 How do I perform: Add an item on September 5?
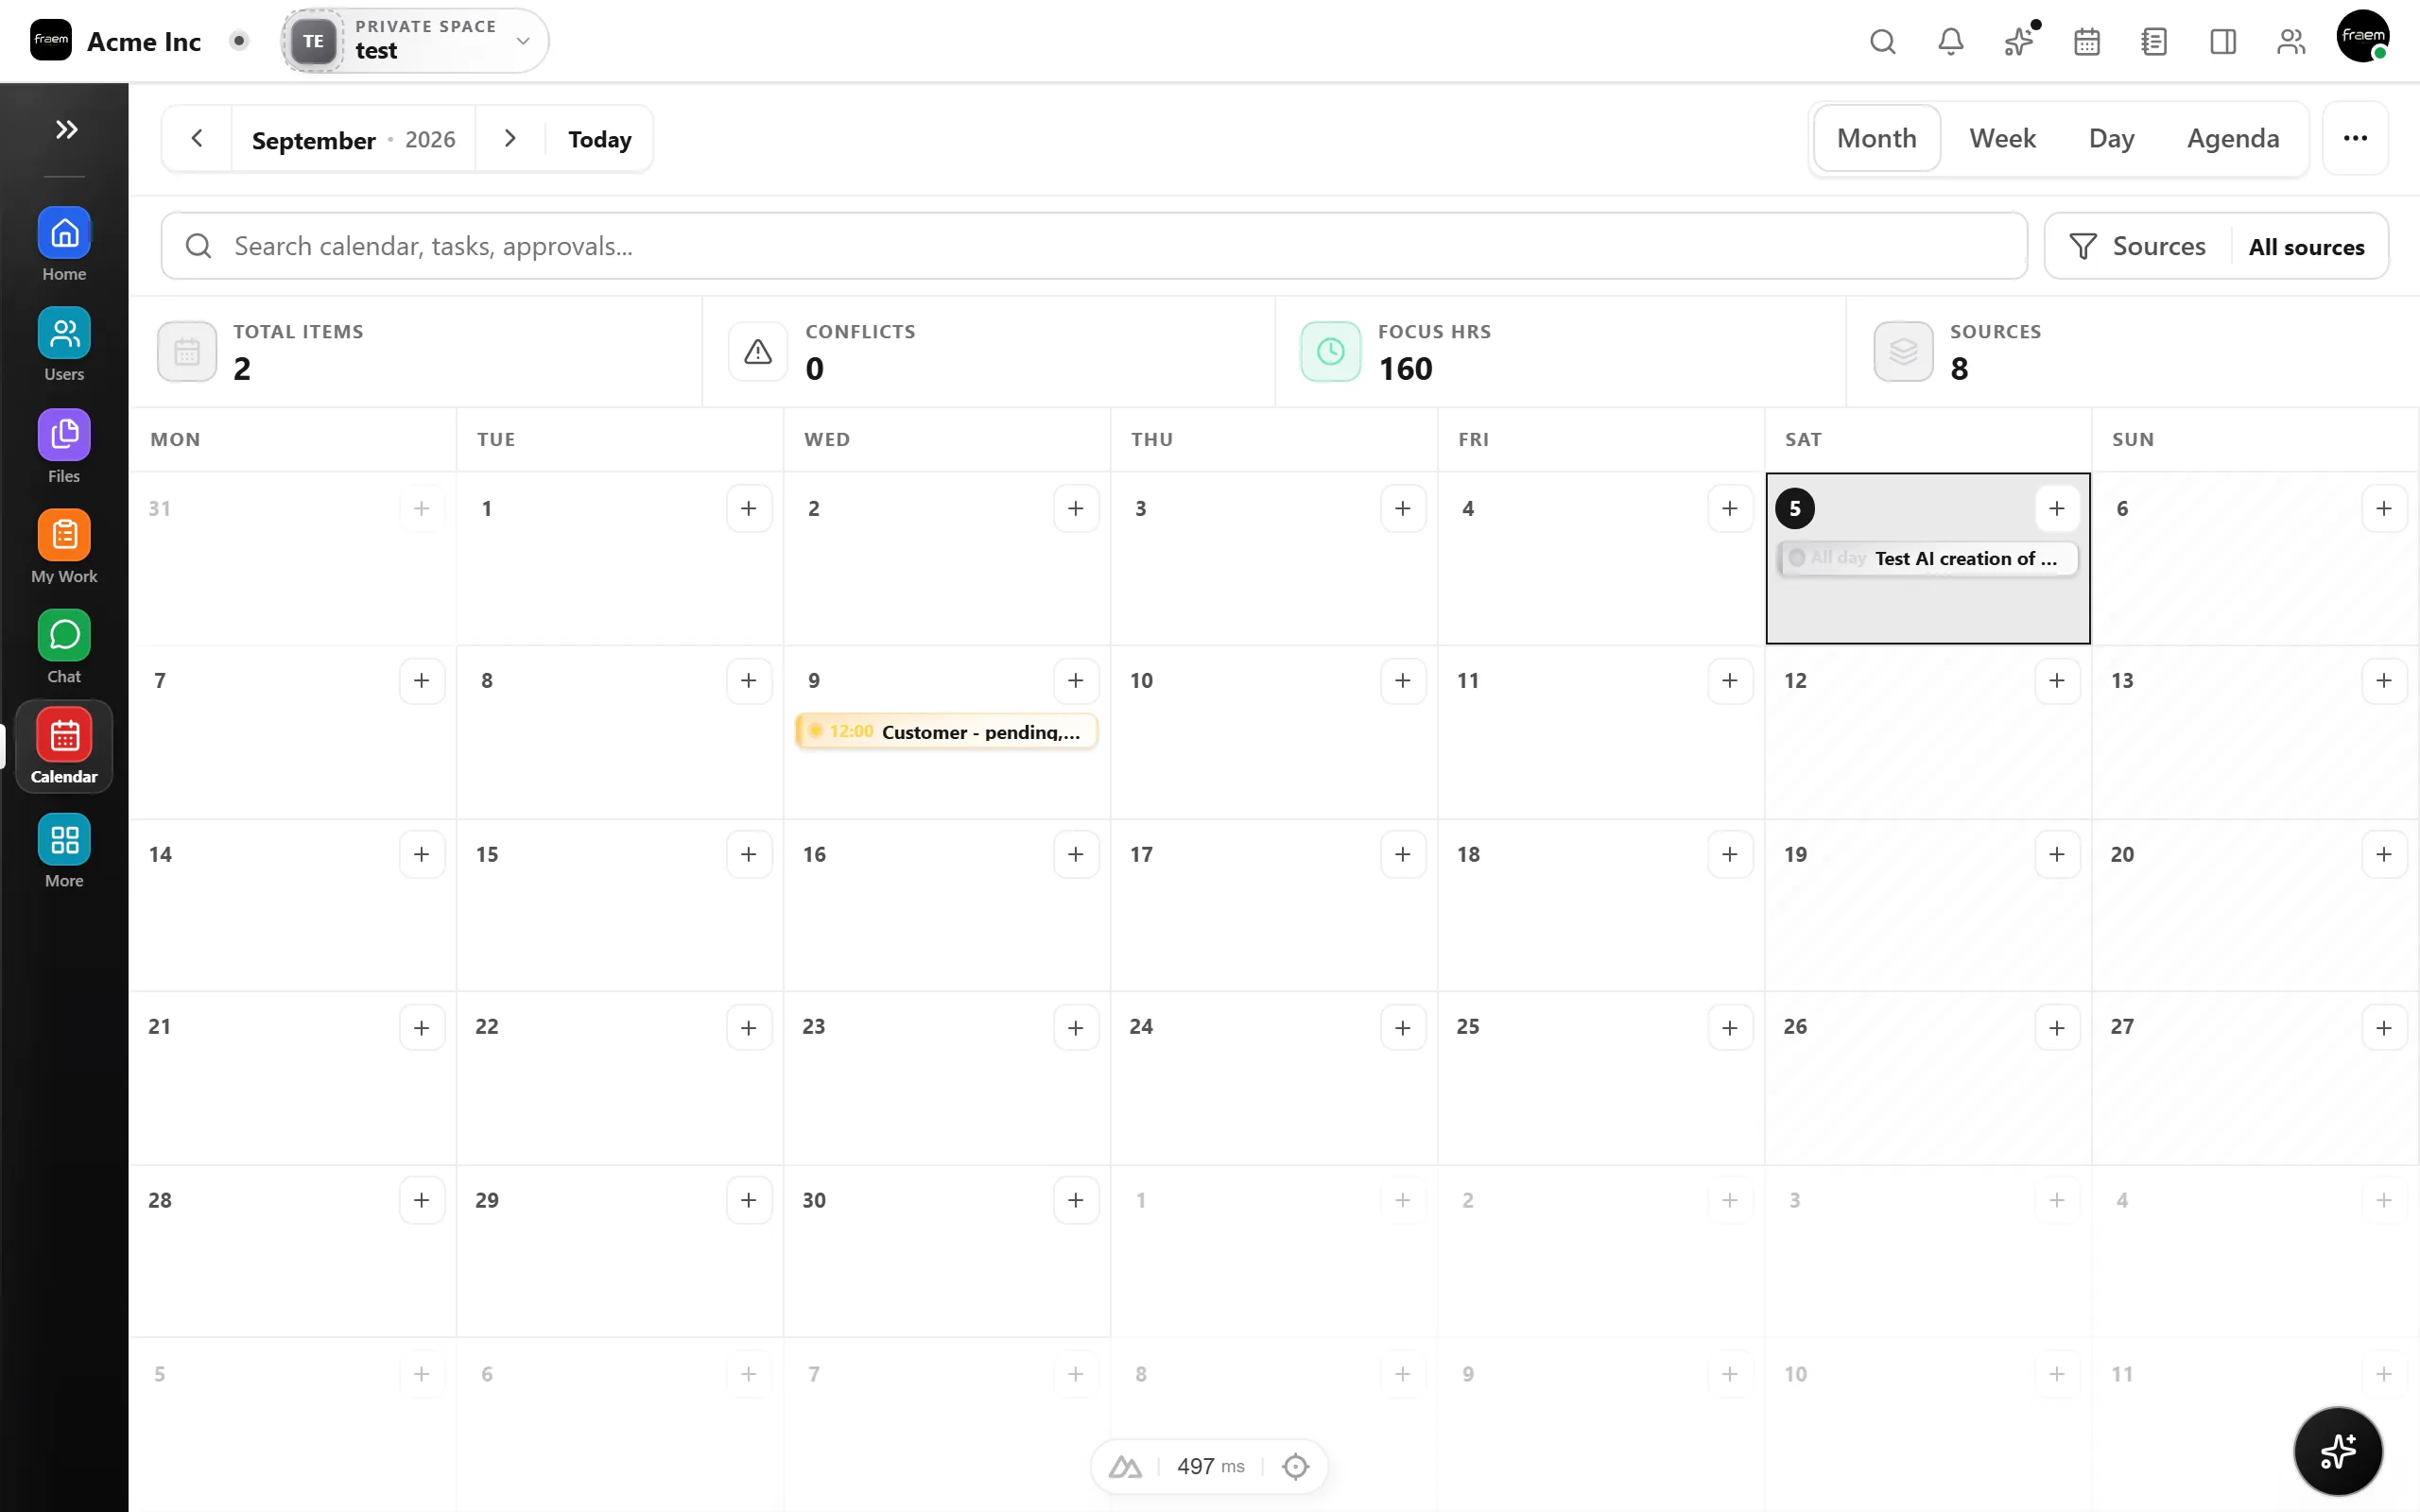[x=2056, y=508]
